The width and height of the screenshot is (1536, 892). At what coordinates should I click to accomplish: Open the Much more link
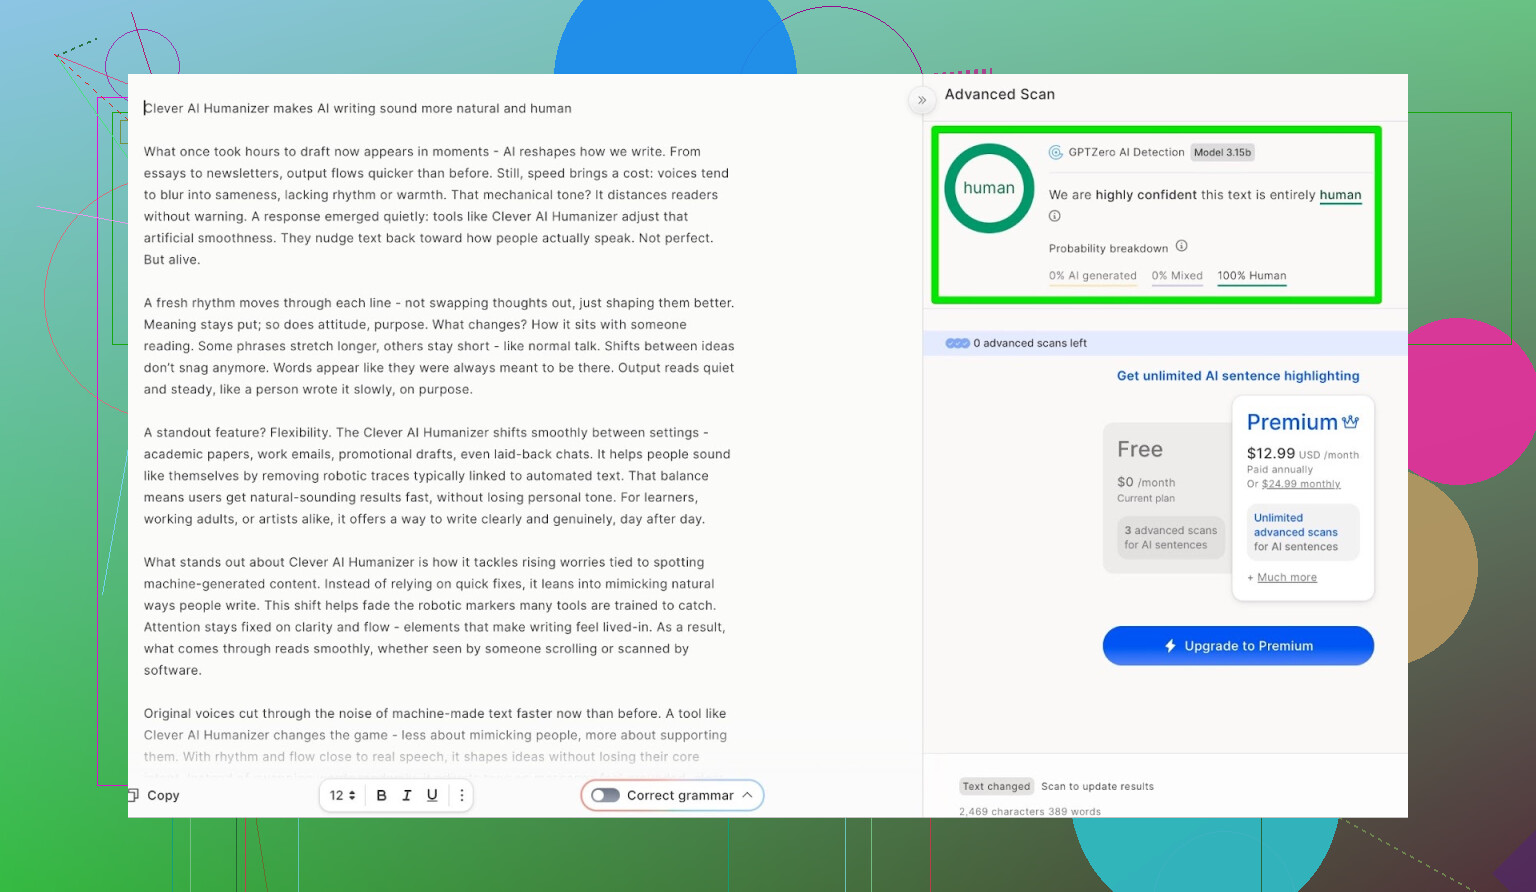1286,578
